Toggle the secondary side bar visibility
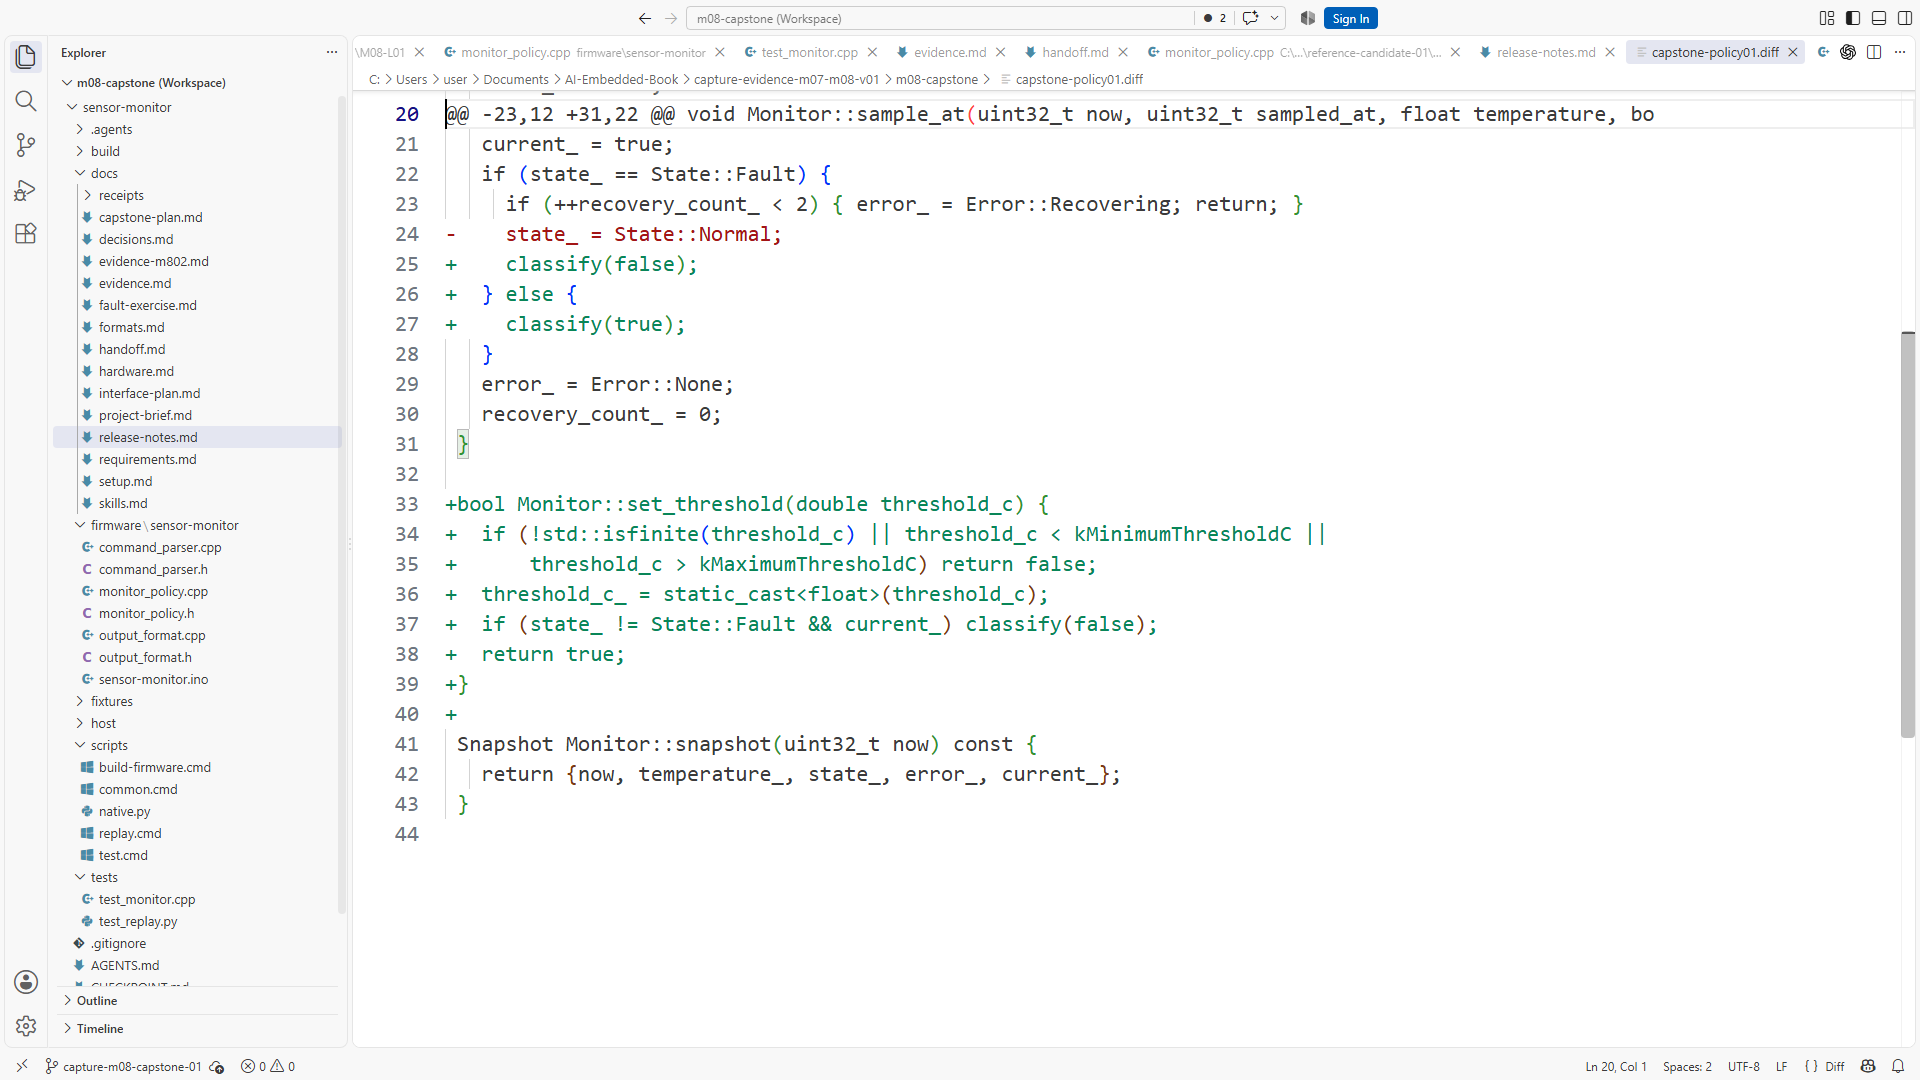The width and height of the screenshot is (1920, 1080). point(1905,18)
